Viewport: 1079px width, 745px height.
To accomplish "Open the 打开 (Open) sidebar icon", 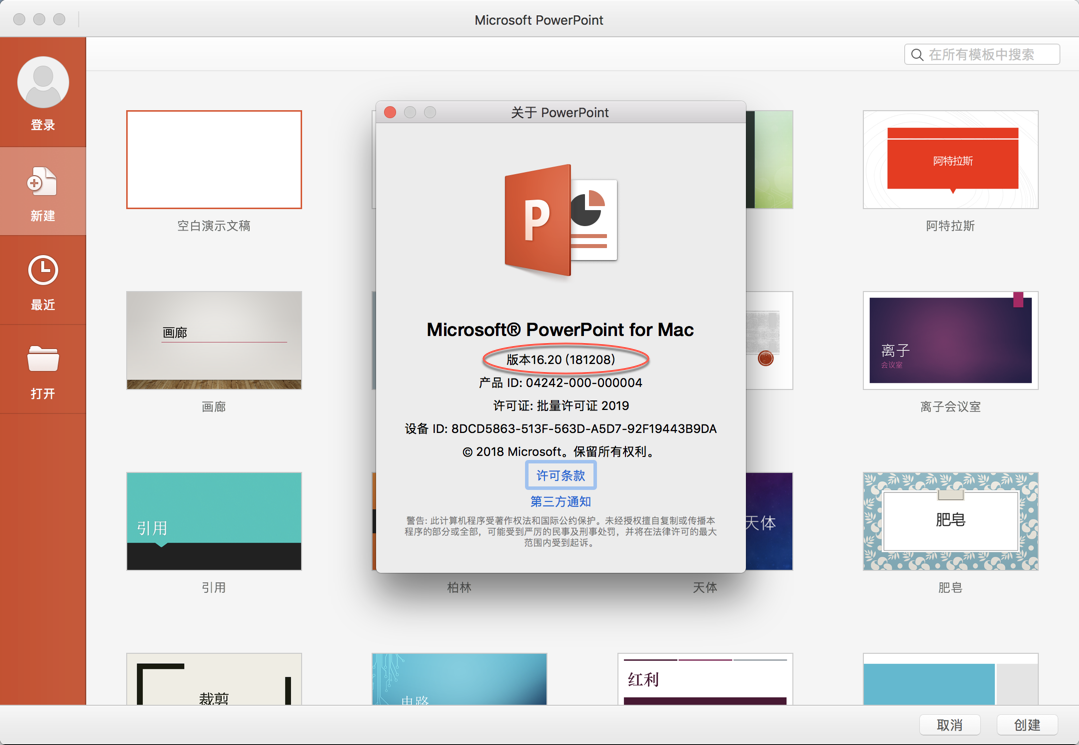I will click(44, 366).
